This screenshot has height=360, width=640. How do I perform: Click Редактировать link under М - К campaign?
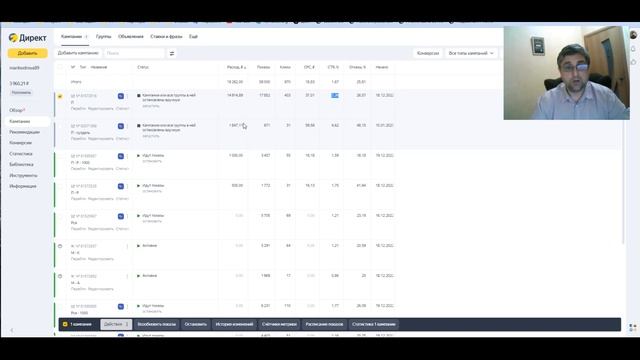101,259
